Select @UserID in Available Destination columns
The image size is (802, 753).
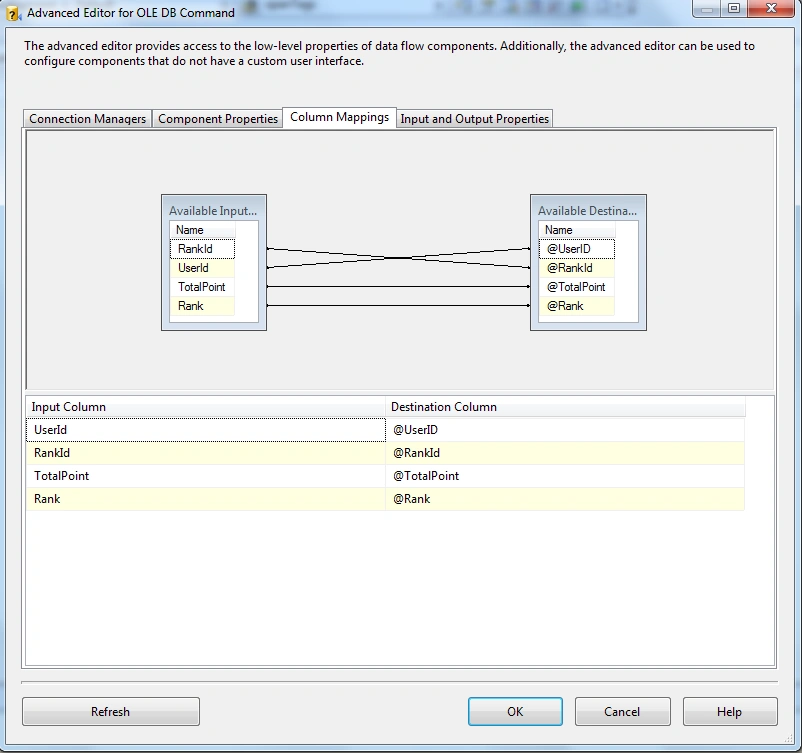(x=576, y=249)
